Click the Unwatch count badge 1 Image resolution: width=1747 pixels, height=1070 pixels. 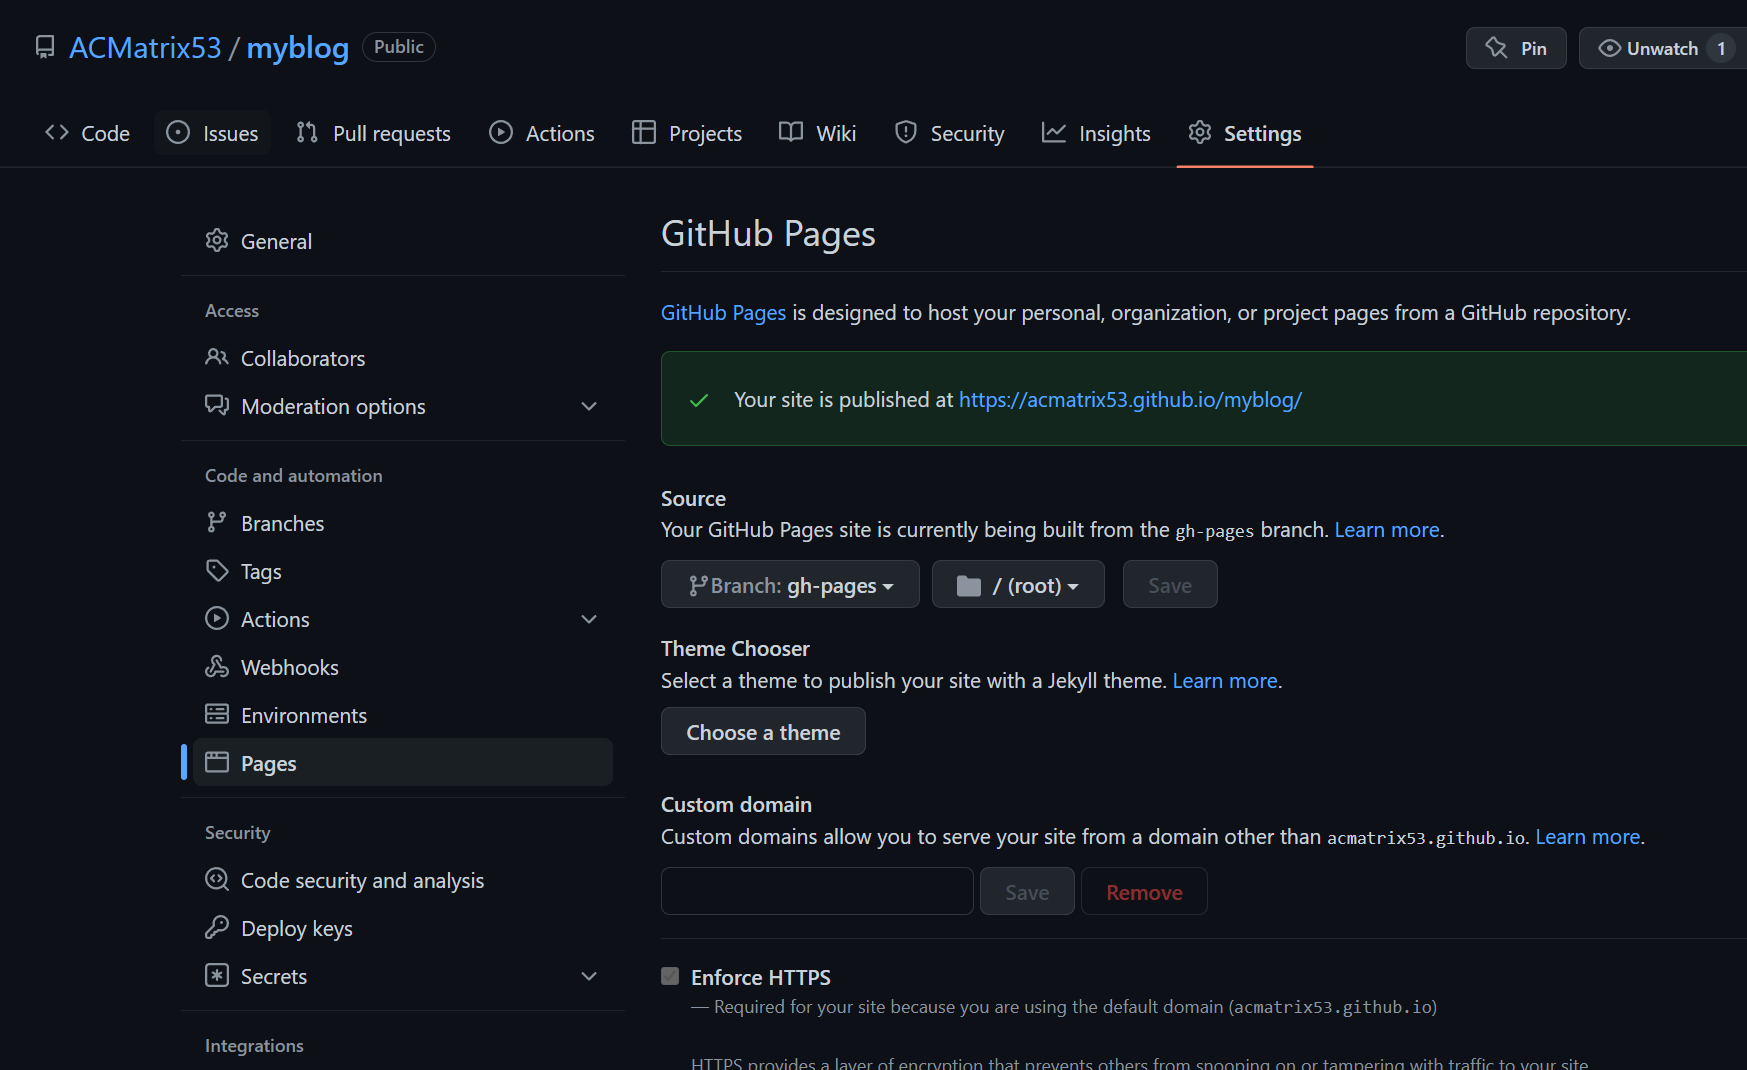(1721, 48)
